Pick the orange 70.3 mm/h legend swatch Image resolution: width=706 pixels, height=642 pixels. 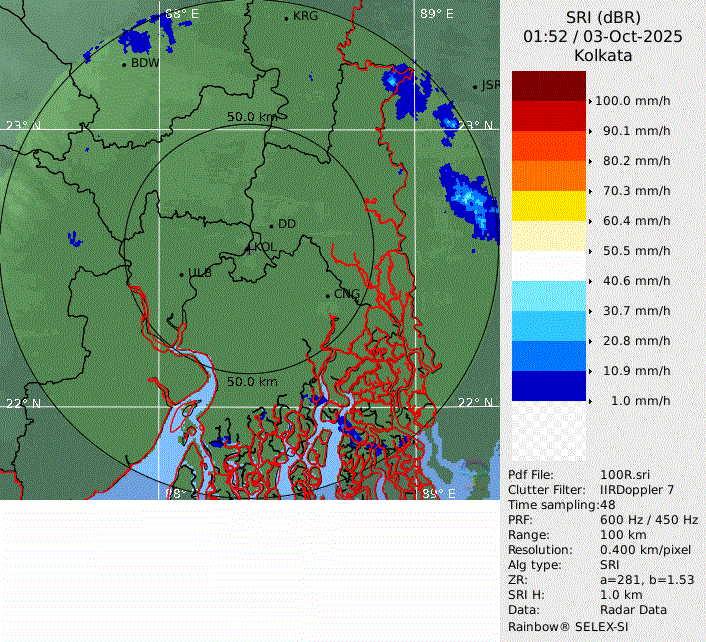(548, 176)
